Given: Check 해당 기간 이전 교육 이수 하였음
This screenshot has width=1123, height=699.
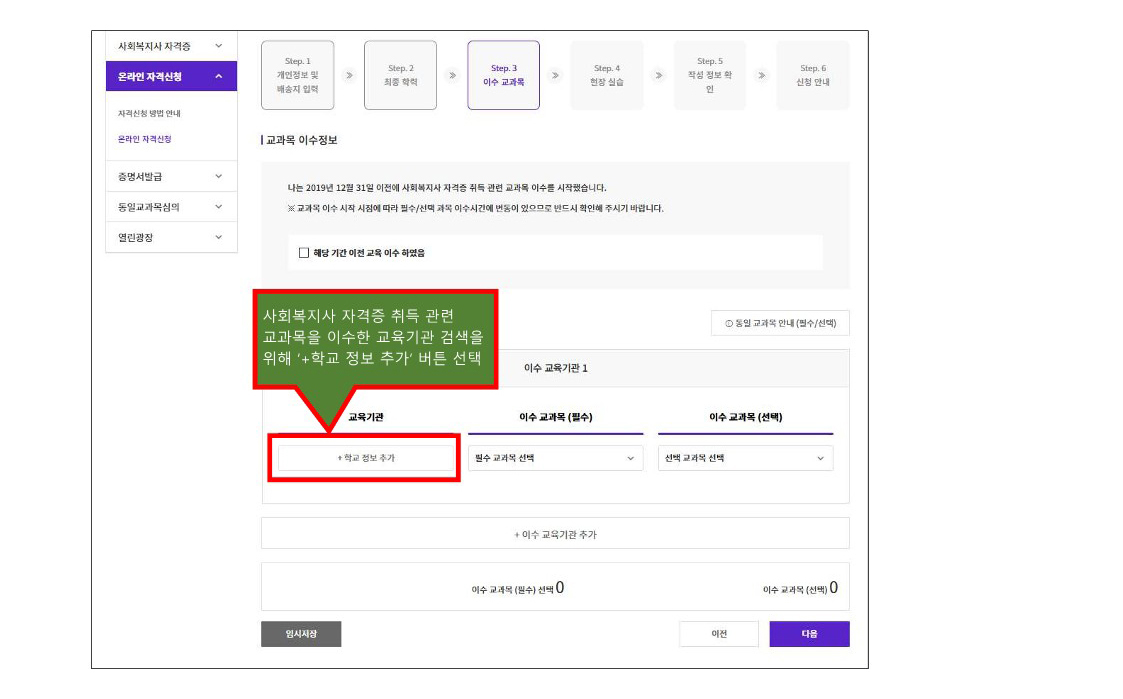Looking at the screenshot, I should (304, 253).
